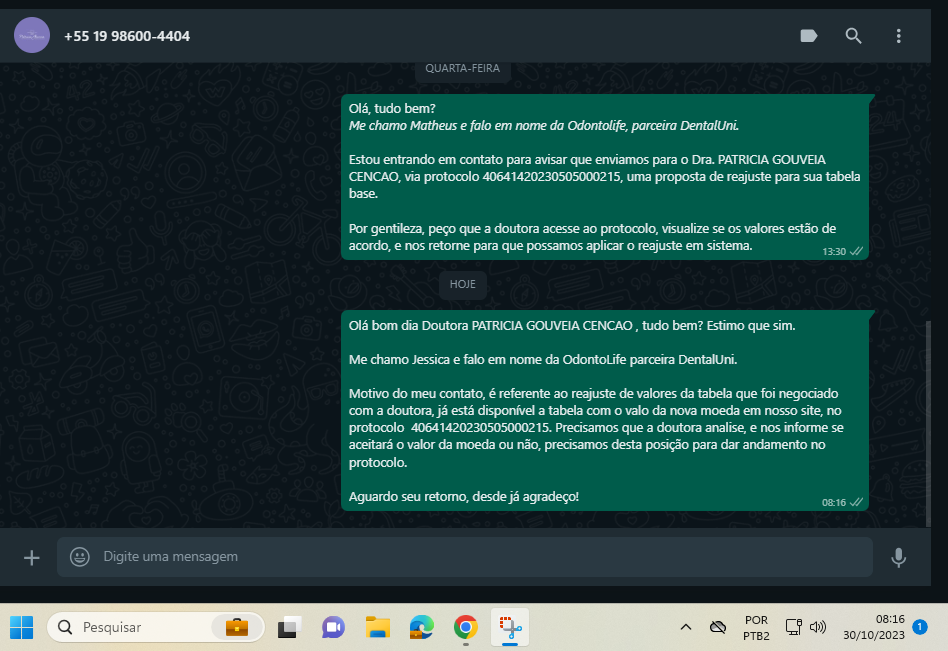Open File Explorer from the taskbar
948x651 pixels.
[378, 627]
